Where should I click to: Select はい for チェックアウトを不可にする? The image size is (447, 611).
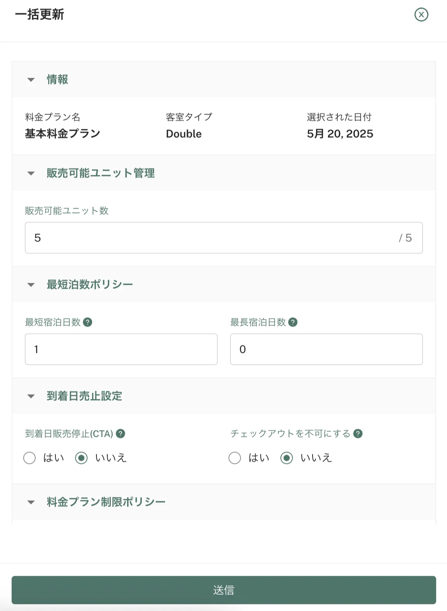(235, 458)
